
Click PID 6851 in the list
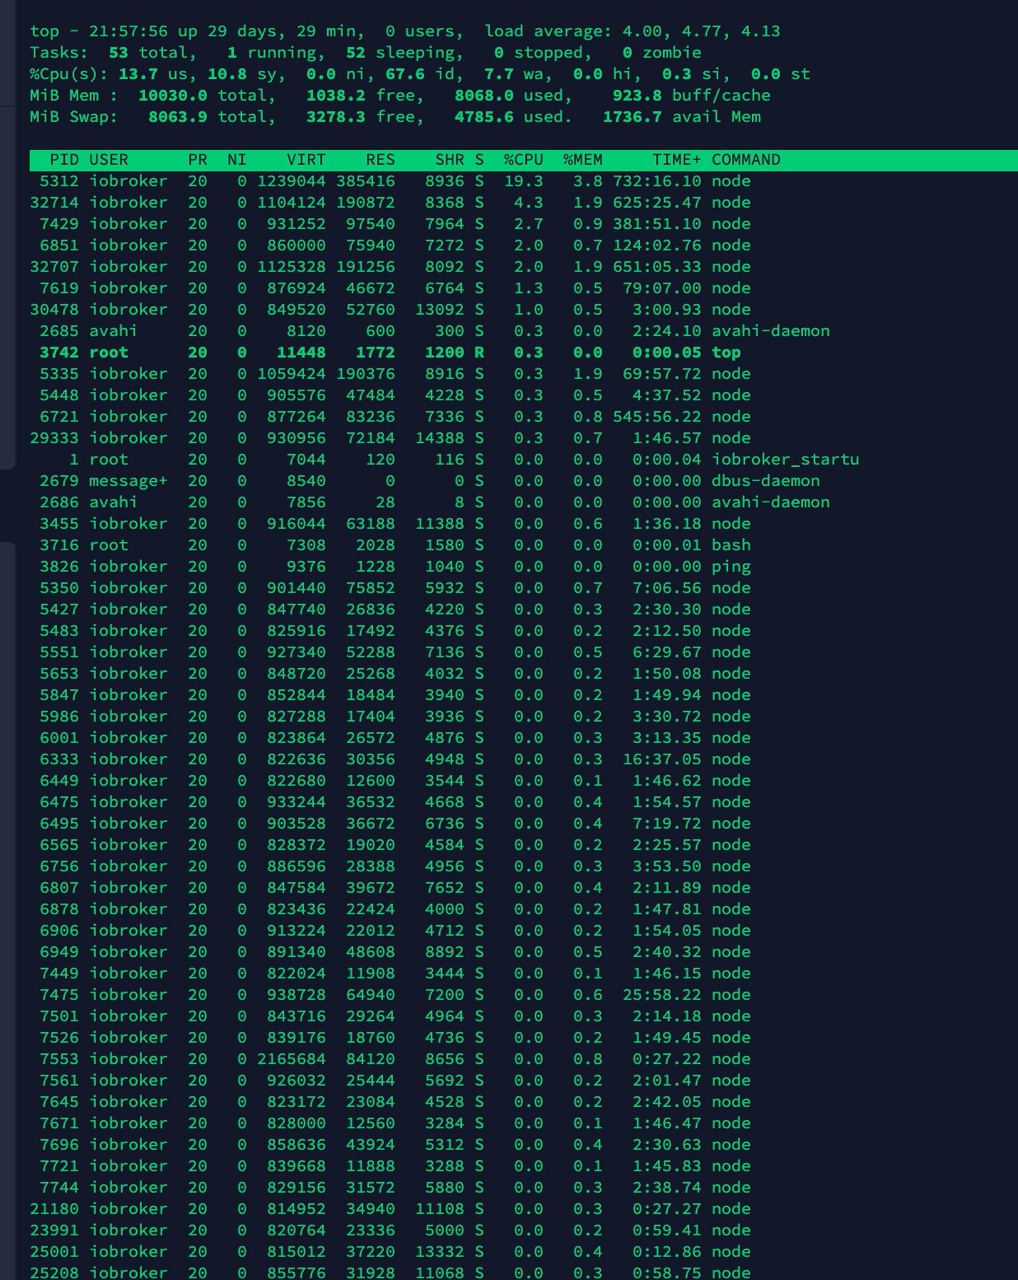point(59,245)
